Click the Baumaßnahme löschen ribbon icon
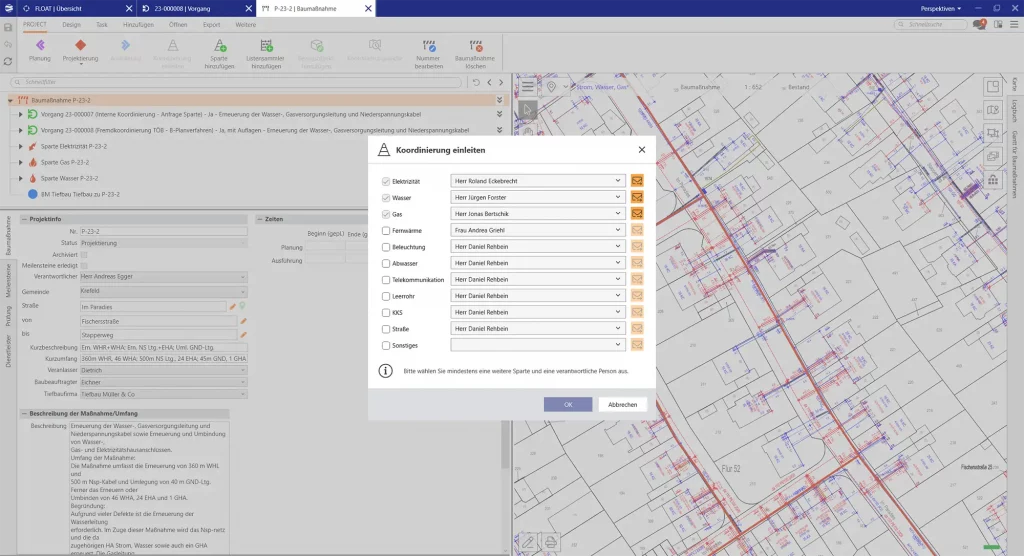The width and height of the screenshot is (1024, 556). click(x=476, y=46)
